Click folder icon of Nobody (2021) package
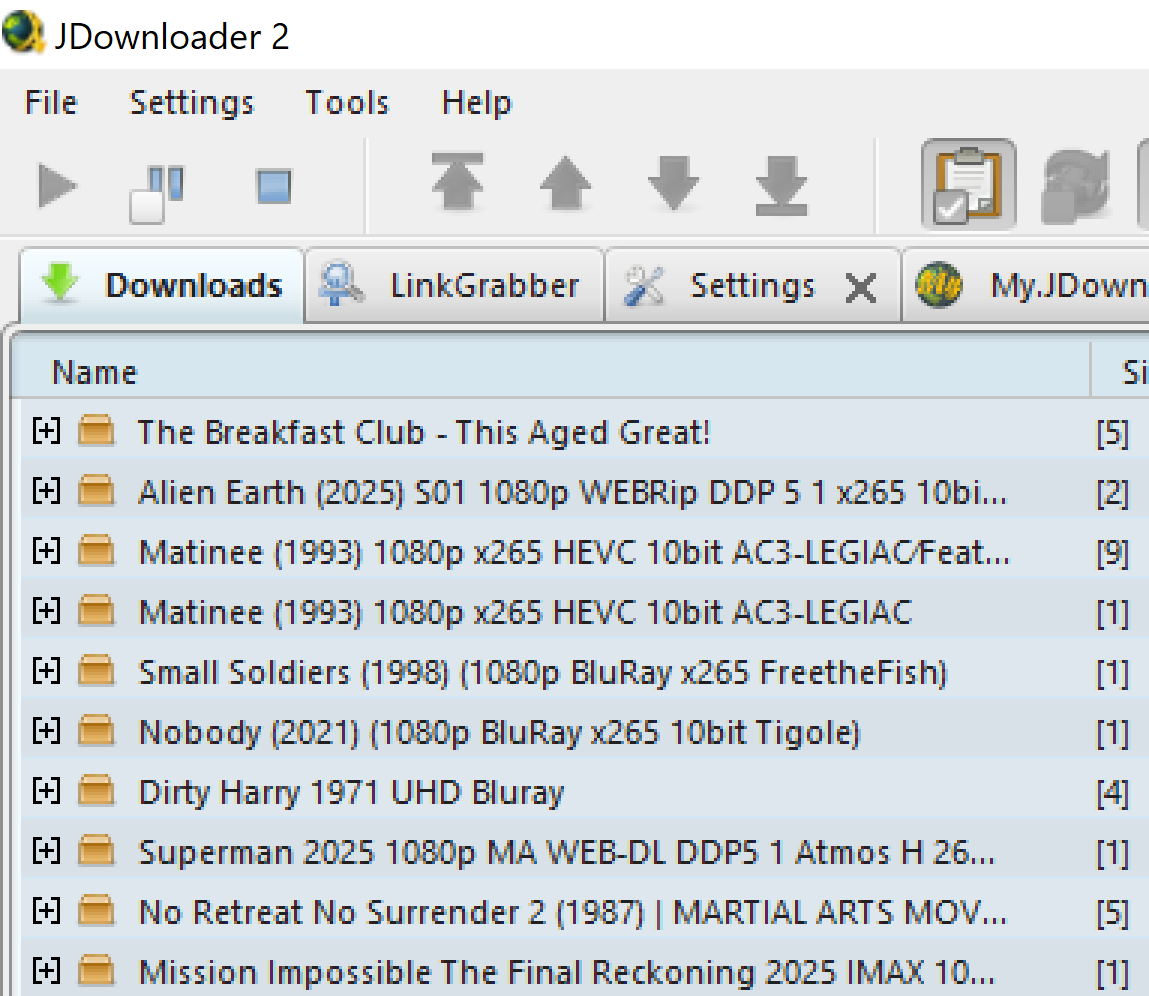Image resolution: width=1149 pixels, height=996 pixels. click(x=96, y=731)
